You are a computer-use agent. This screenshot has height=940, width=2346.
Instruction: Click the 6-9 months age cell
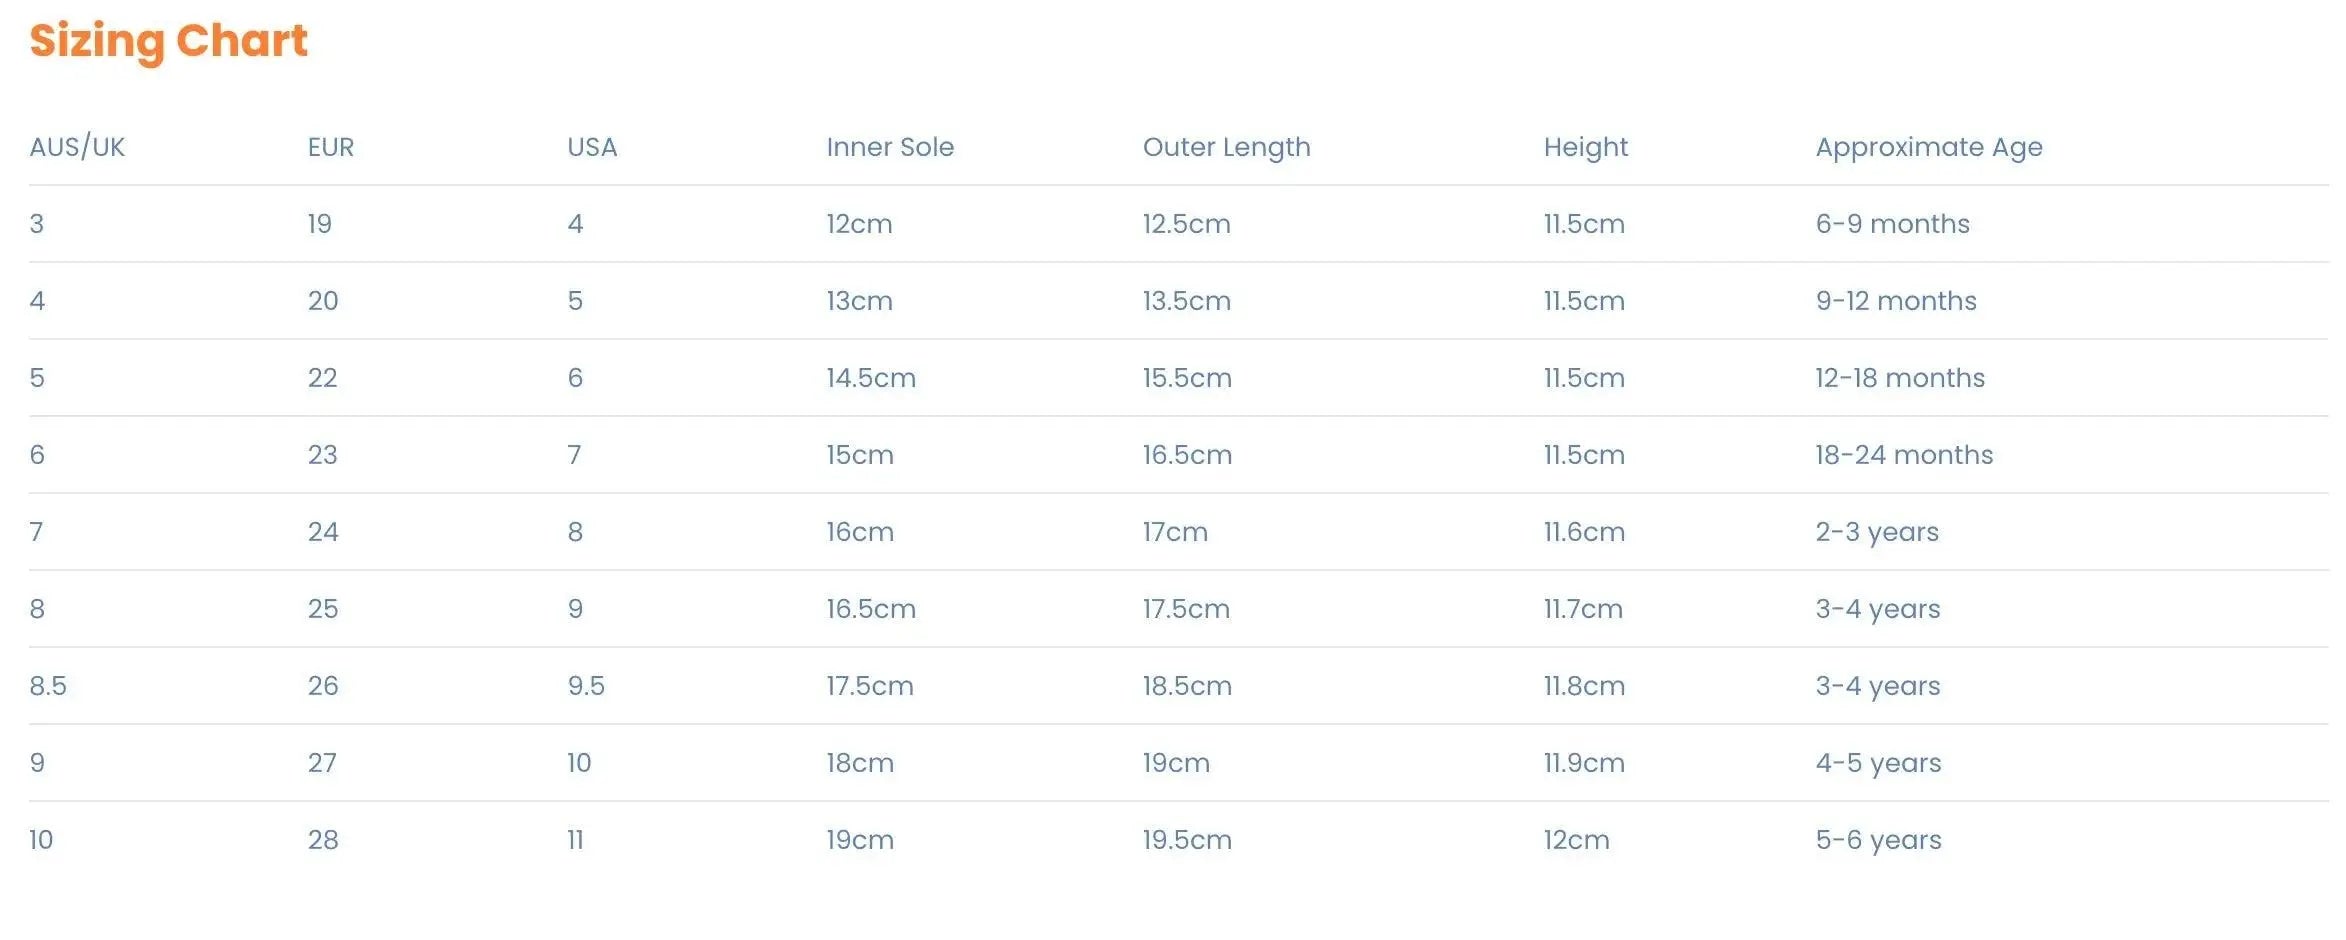[1892, 224]
